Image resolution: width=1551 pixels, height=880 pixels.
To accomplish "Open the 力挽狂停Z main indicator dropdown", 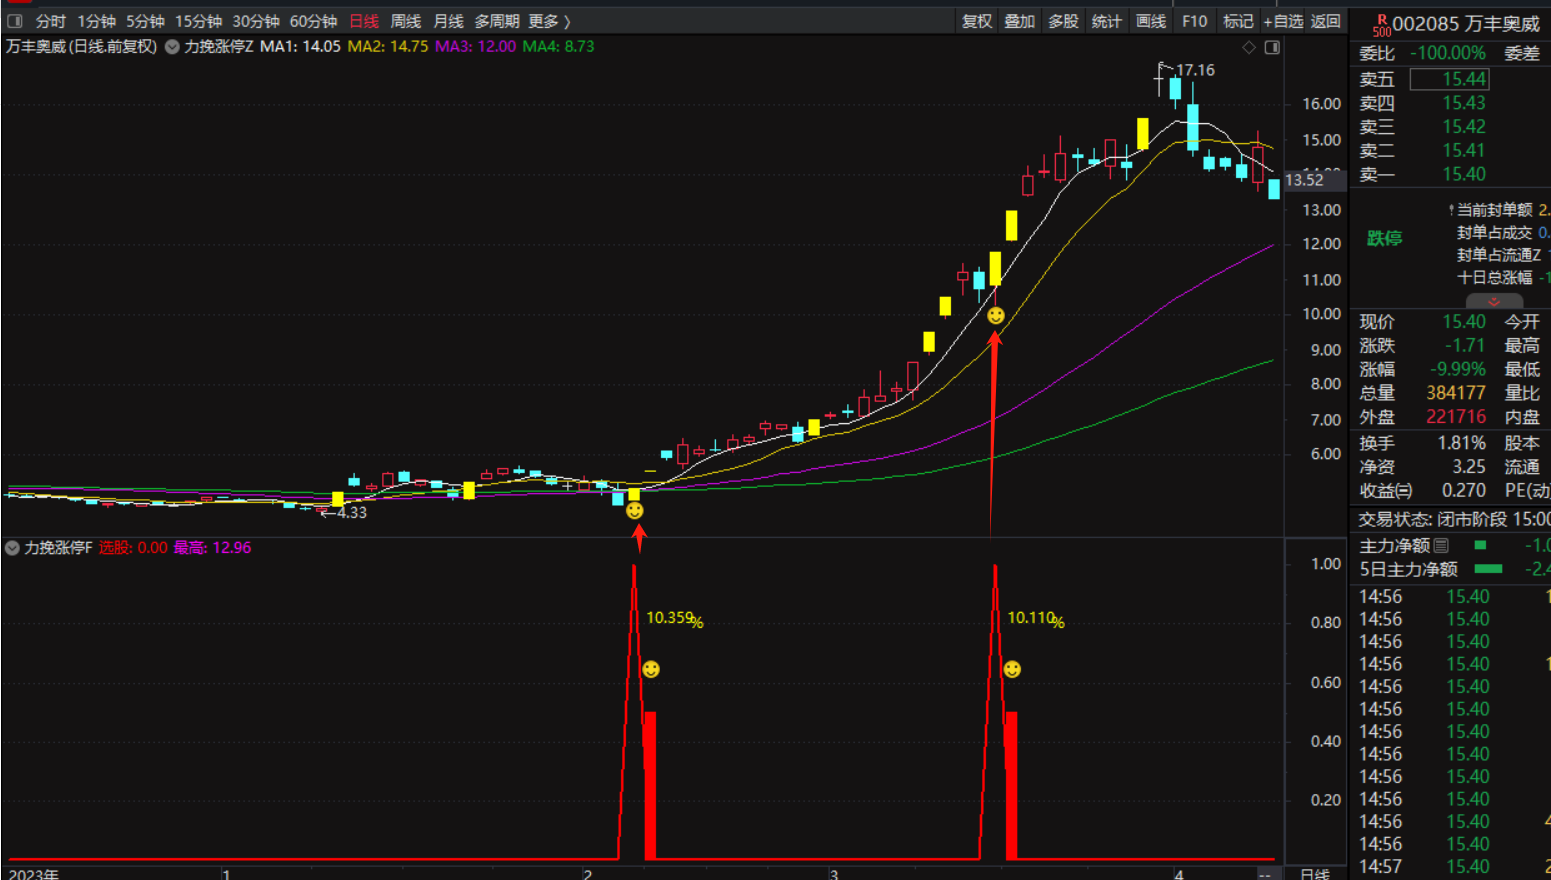I will tap(172, 47).
